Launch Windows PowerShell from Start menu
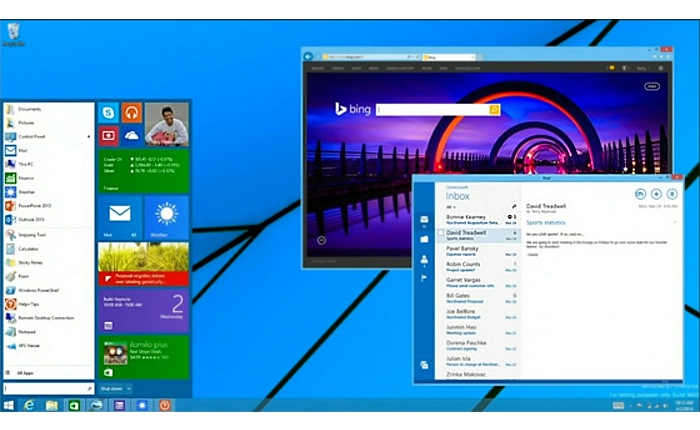 38,290
